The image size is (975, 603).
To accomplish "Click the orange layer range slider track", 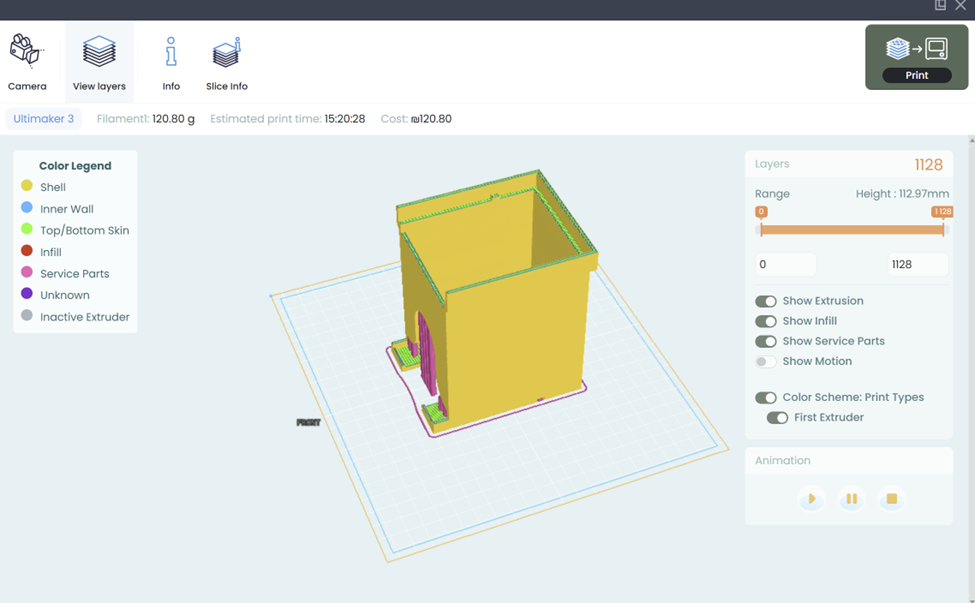I will point(852,229).
